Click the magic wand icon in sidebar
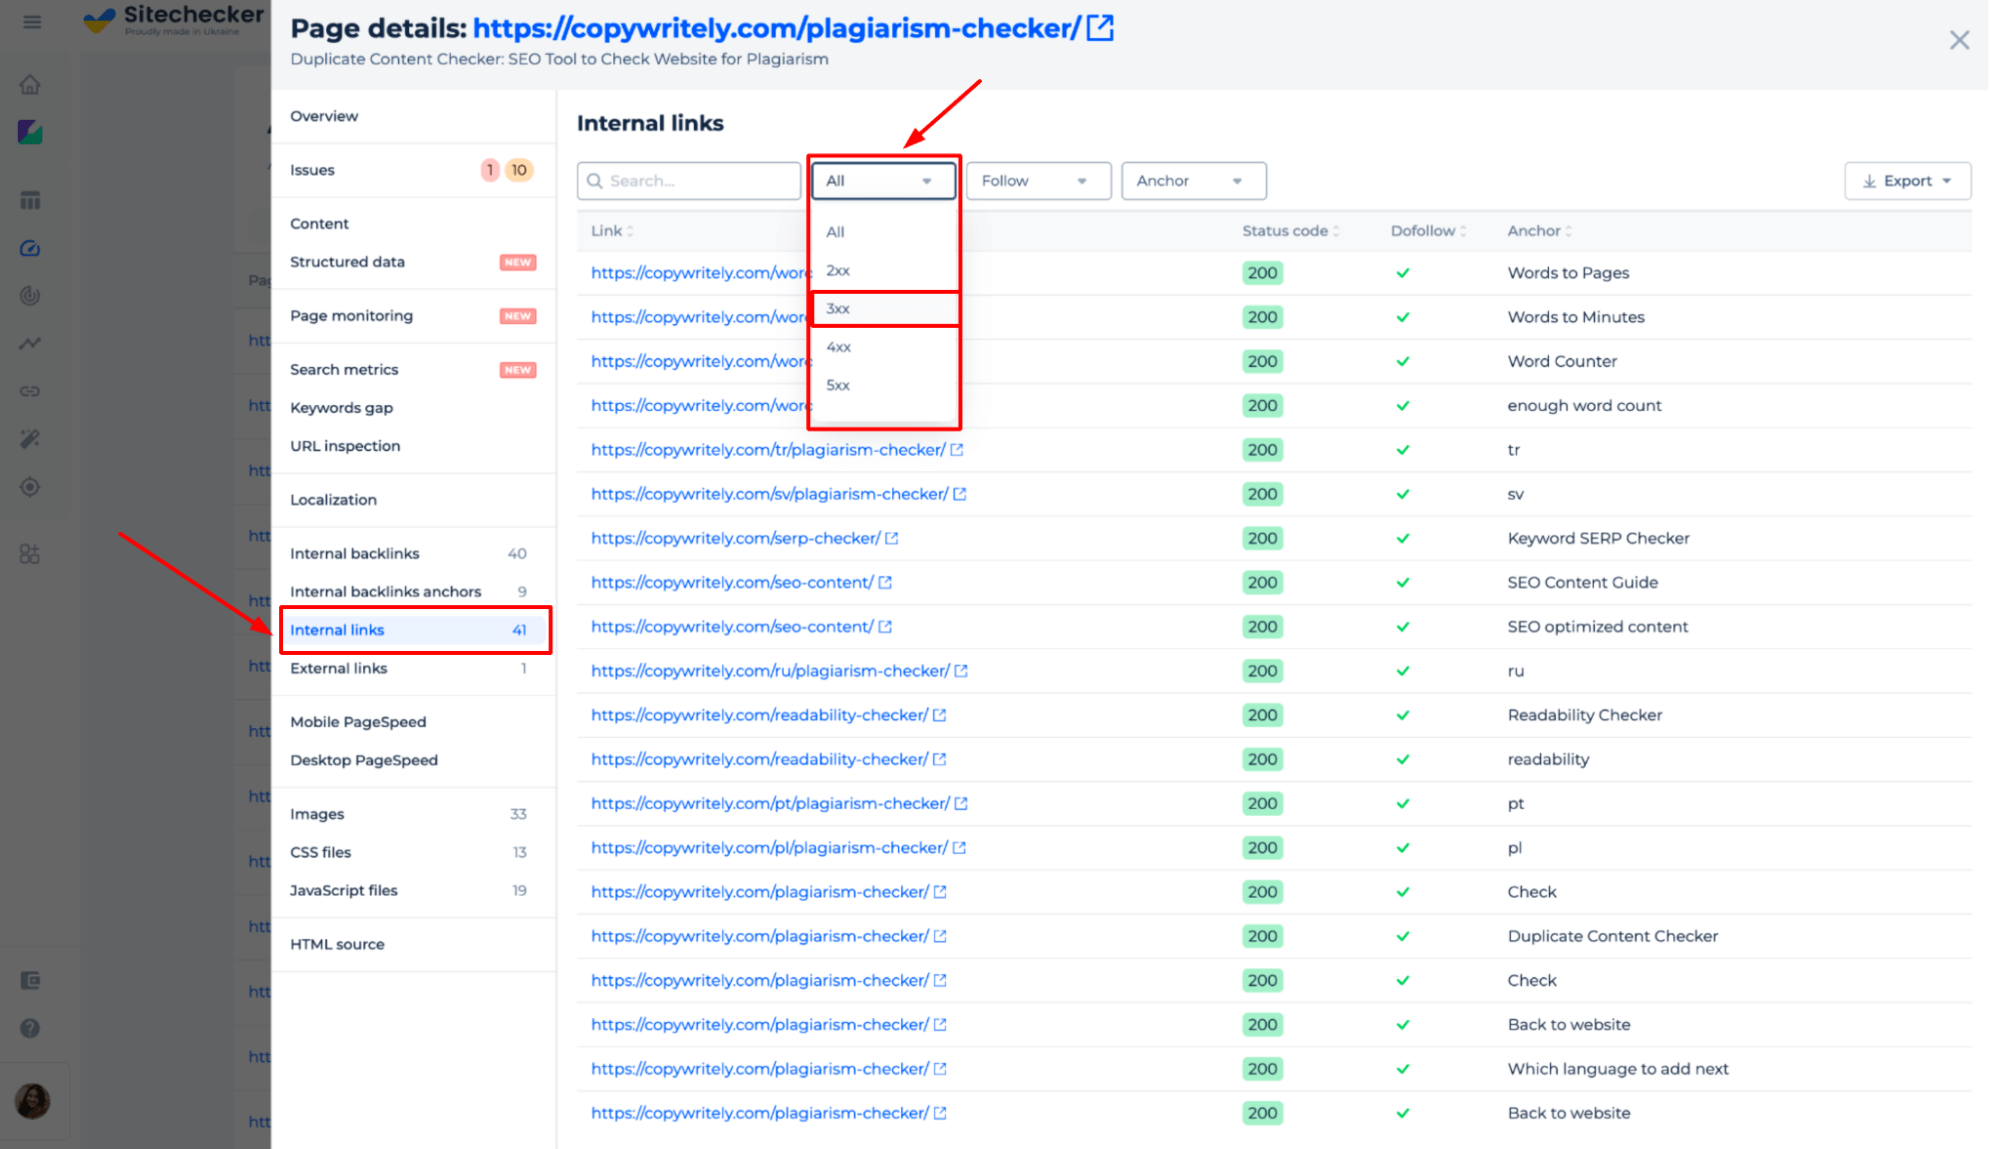The height and width of the screenshot is (1149, 1999). (30, 439)
